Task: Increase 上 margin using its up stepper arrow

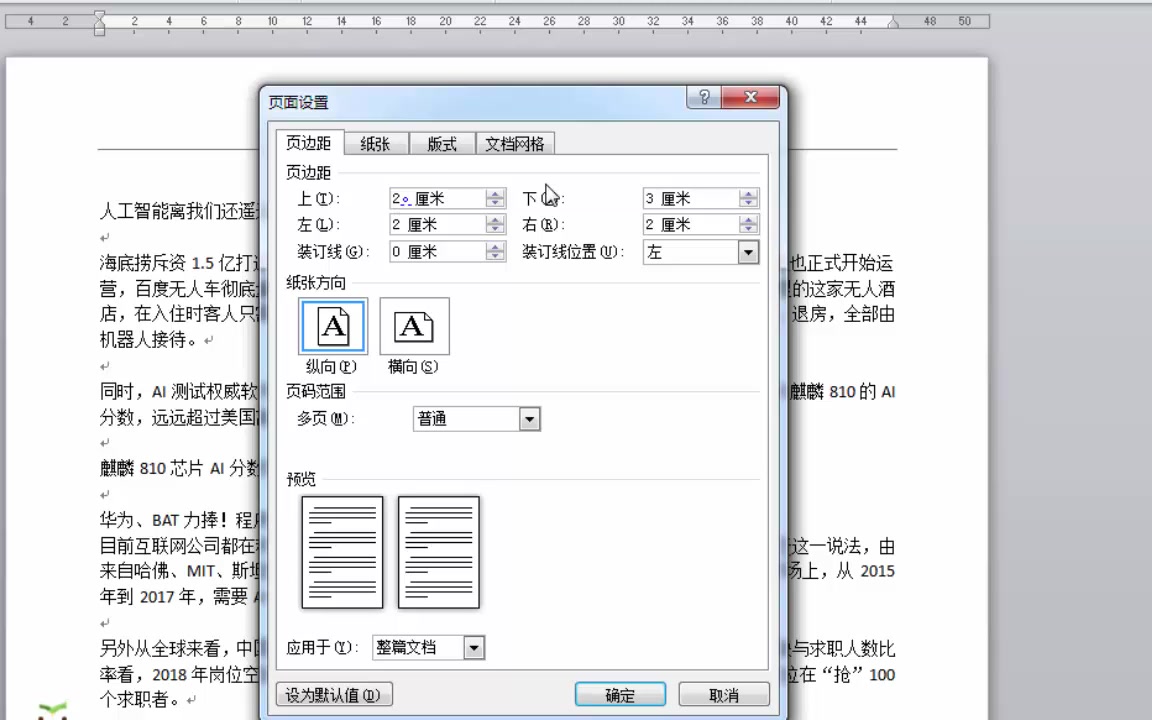Action: pos(495,193)
